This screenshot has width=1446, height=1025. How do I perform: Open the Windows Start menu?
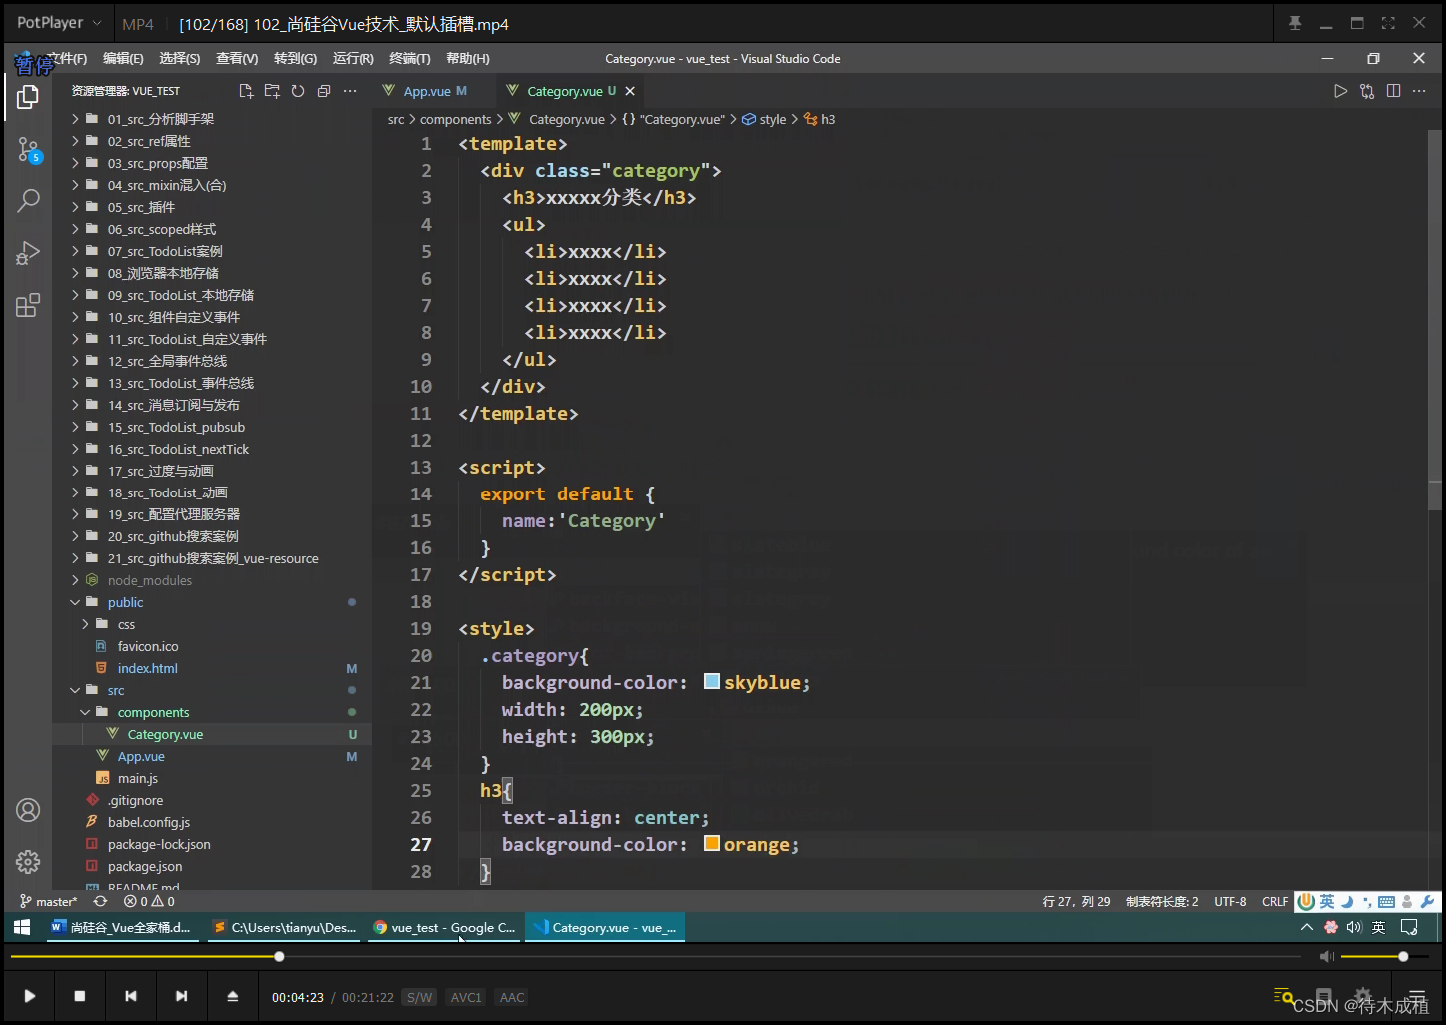point(21,927)
